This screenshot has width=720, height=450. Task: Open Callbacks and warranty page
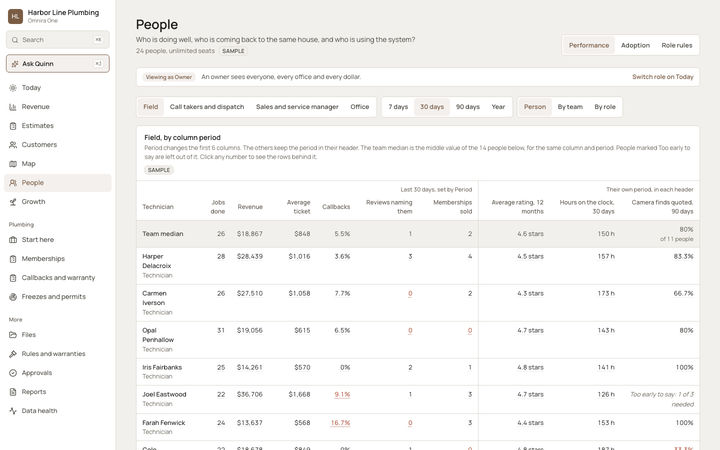[58, 278]
